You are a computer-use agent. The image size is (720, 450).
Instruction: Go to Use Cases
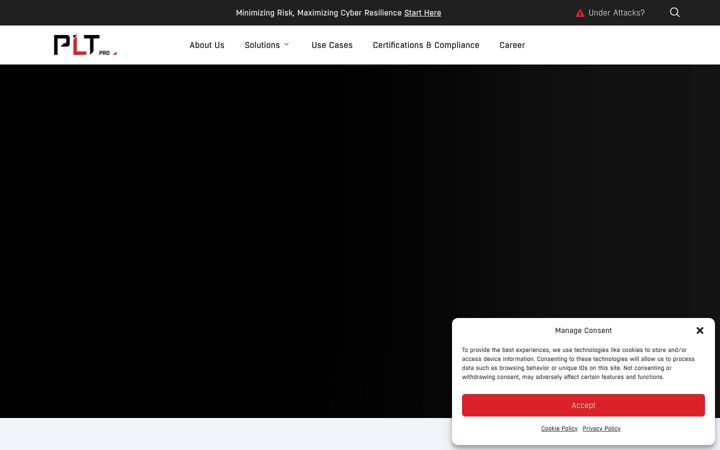(332, 45)
